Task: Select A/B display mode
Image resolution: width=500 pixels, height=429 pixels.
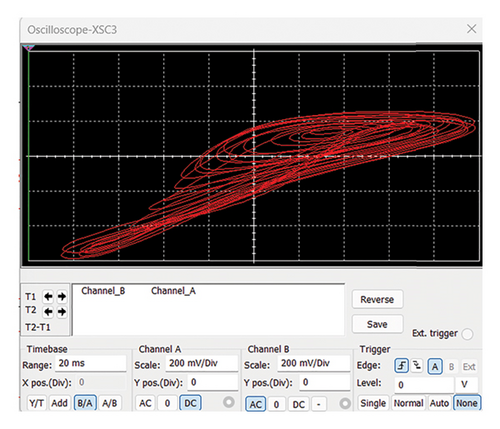Action: (110, 403)
